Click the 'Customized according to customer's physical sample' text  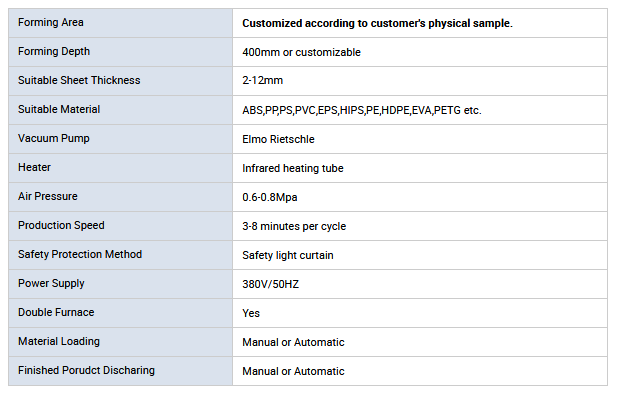coord(377,23)
